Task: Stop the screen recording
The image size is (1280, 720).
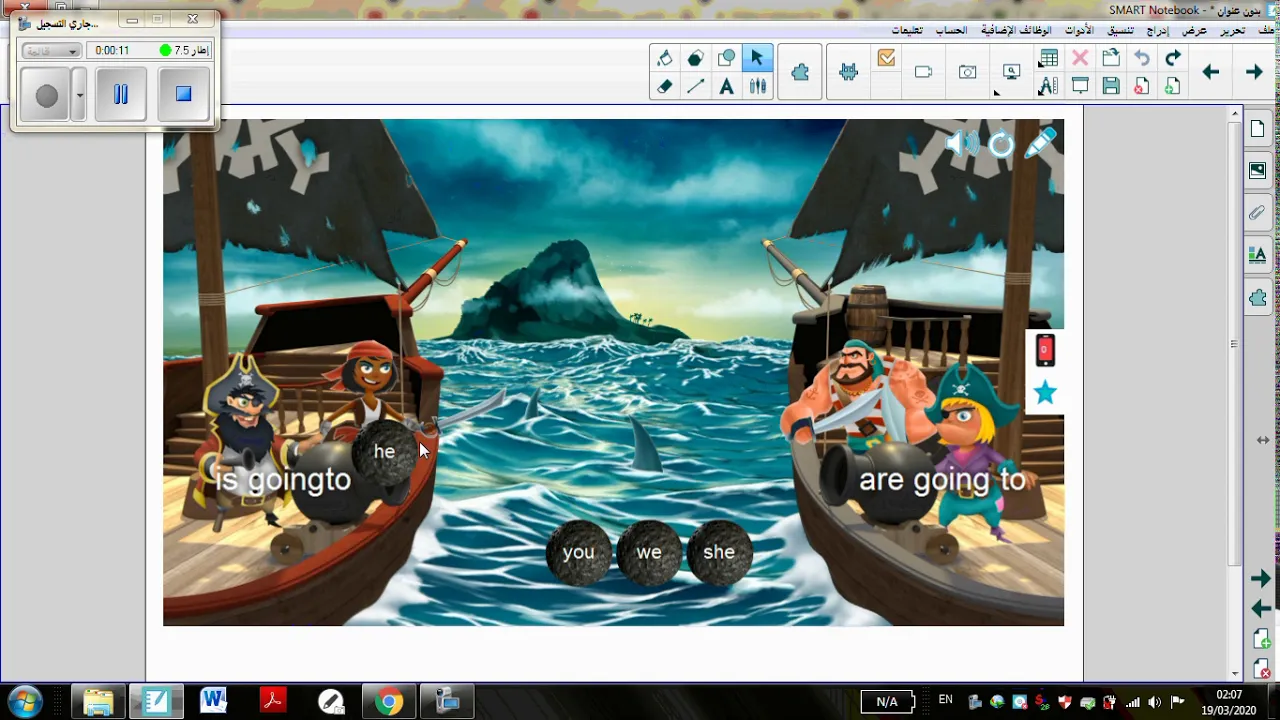Action: 183,94
